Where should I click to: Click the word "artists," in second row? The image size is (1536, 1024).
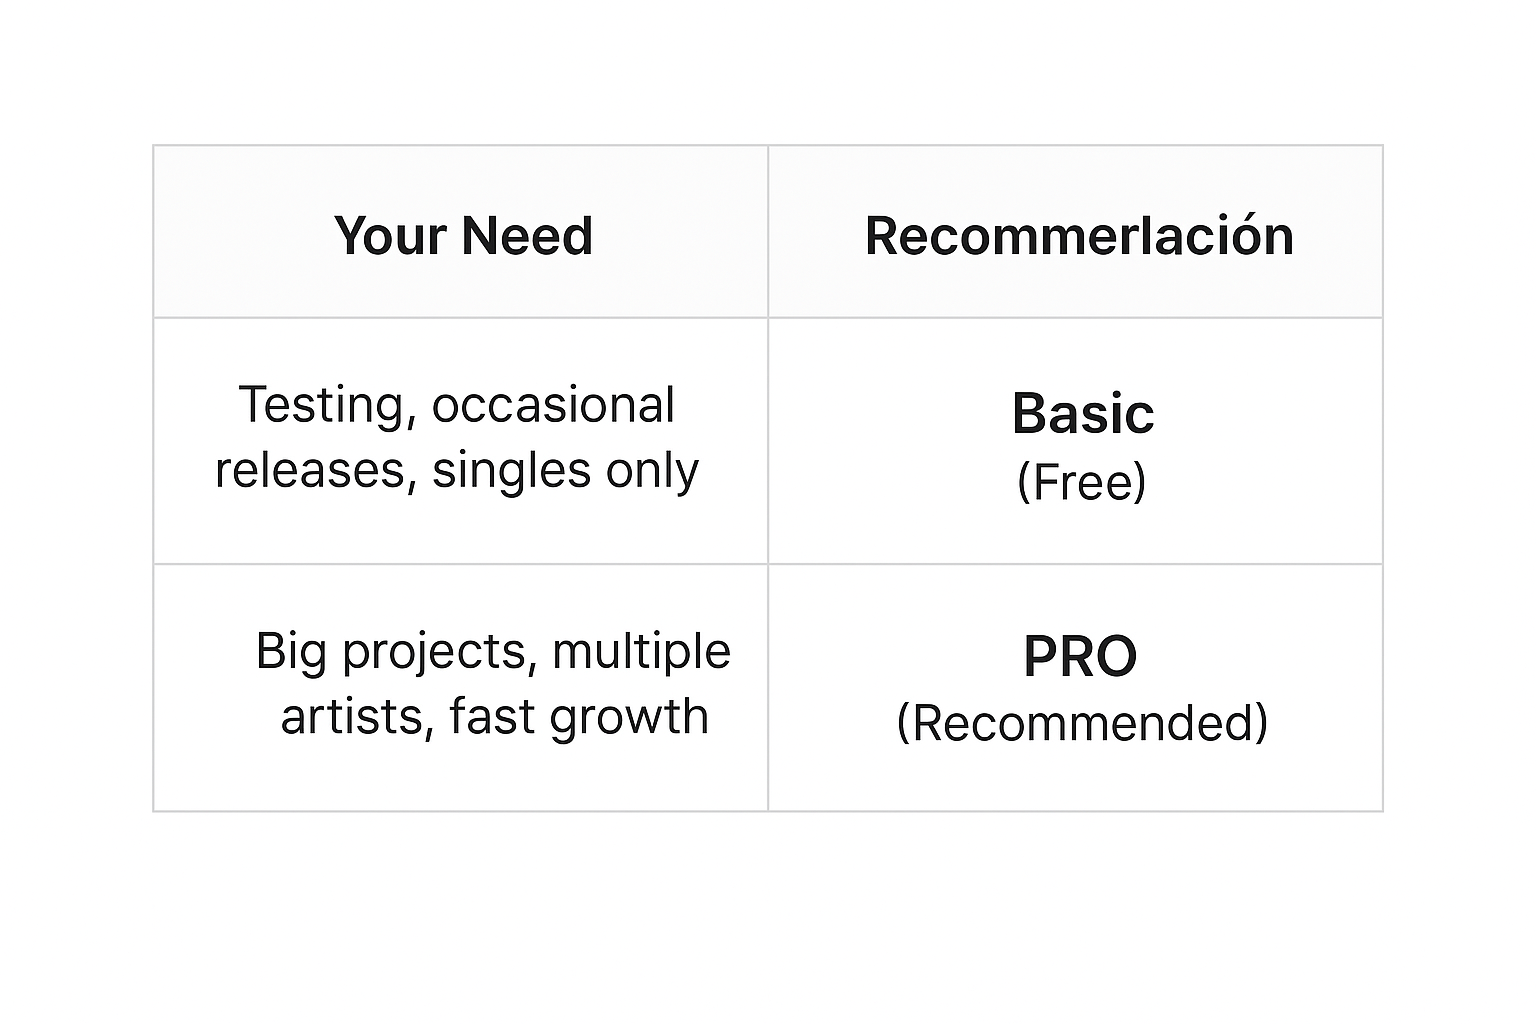(x=358, y=717)
